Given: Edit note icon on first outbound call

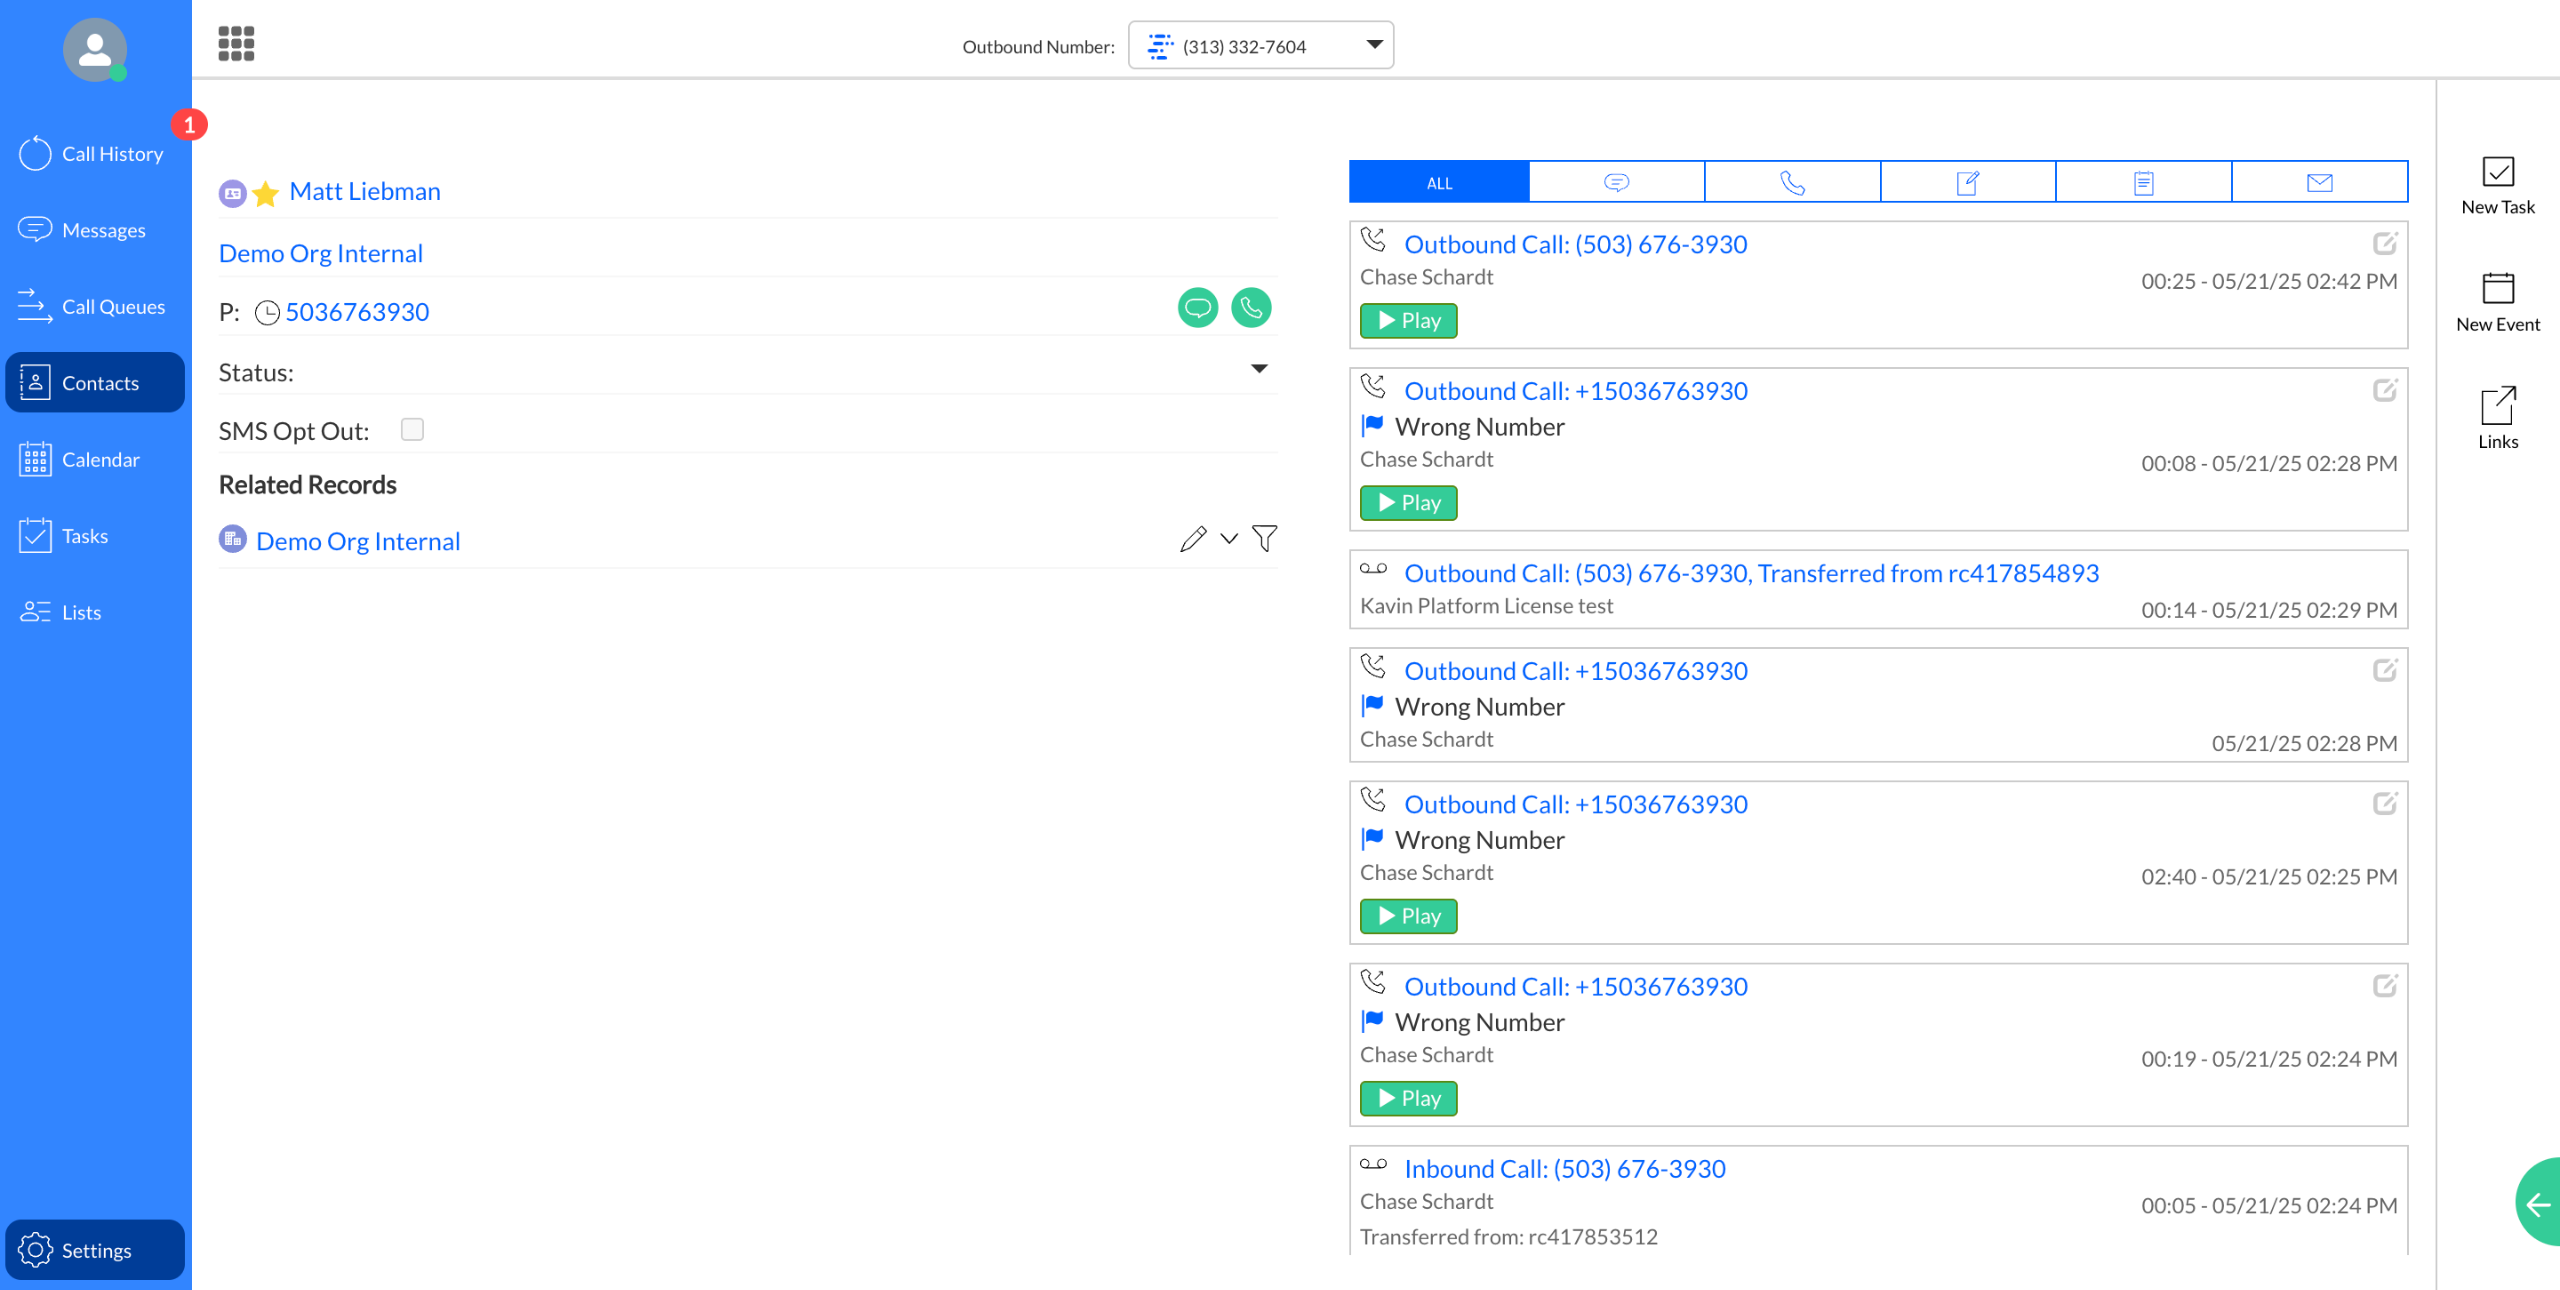Looking at the screenshot, I should (x=2384, y=244).
